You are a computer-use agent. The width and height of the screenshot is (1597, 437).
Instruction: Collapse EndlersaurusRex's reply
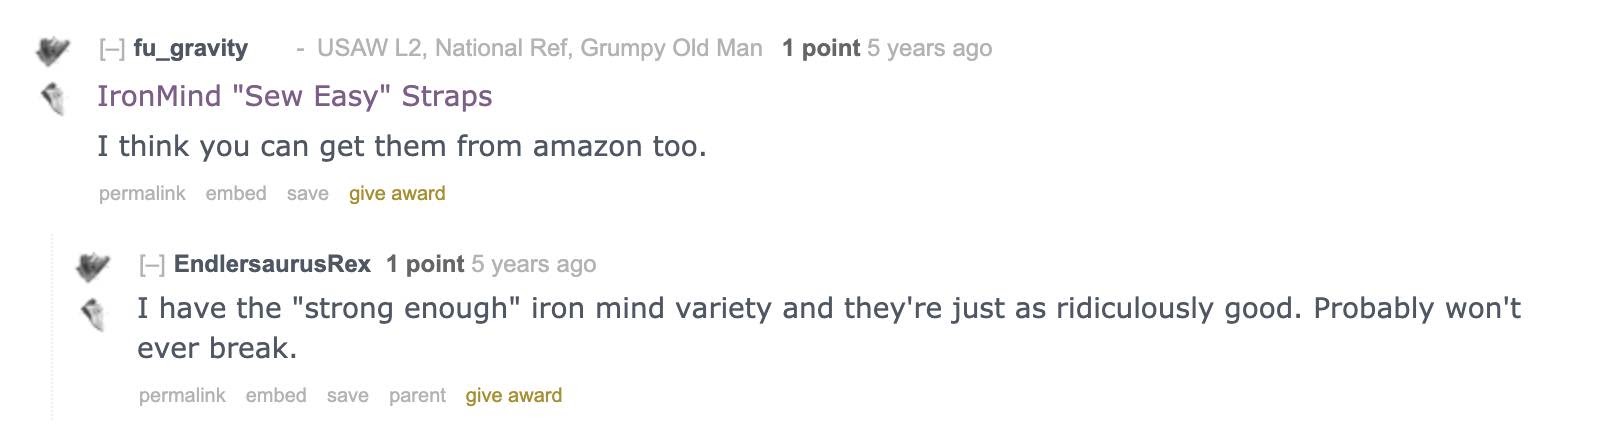pyautogui.click(x=151, y=265)
